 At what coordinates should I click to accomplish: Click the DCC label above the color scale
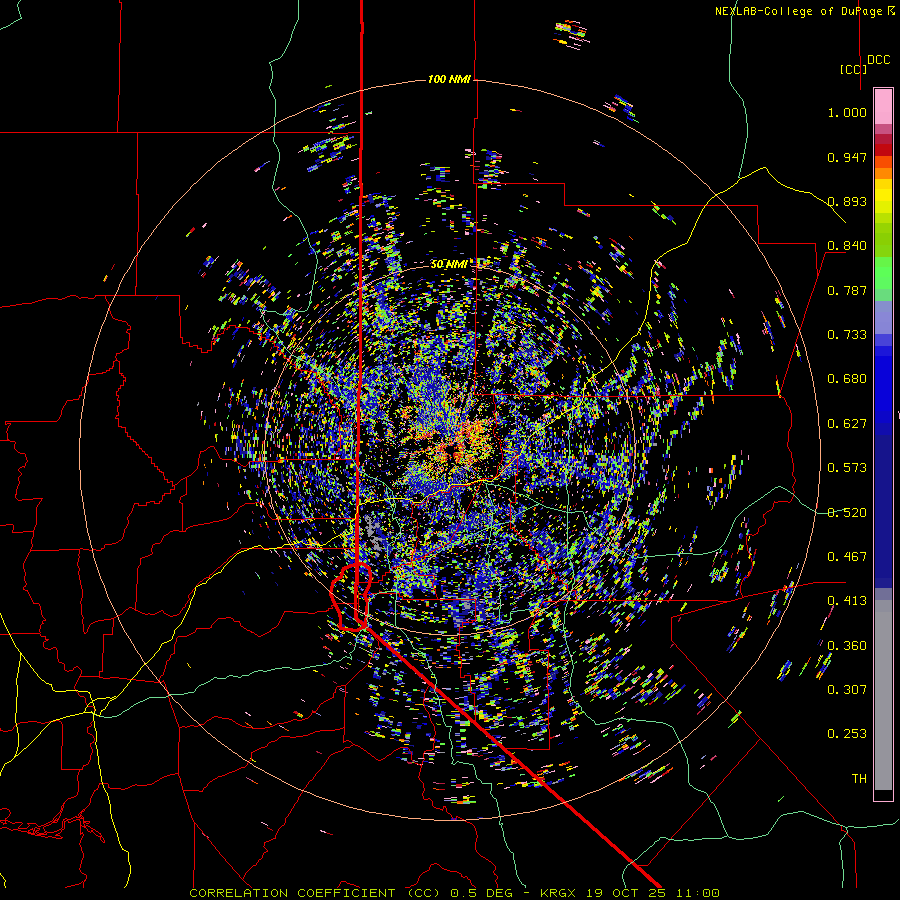pos(879,60)
